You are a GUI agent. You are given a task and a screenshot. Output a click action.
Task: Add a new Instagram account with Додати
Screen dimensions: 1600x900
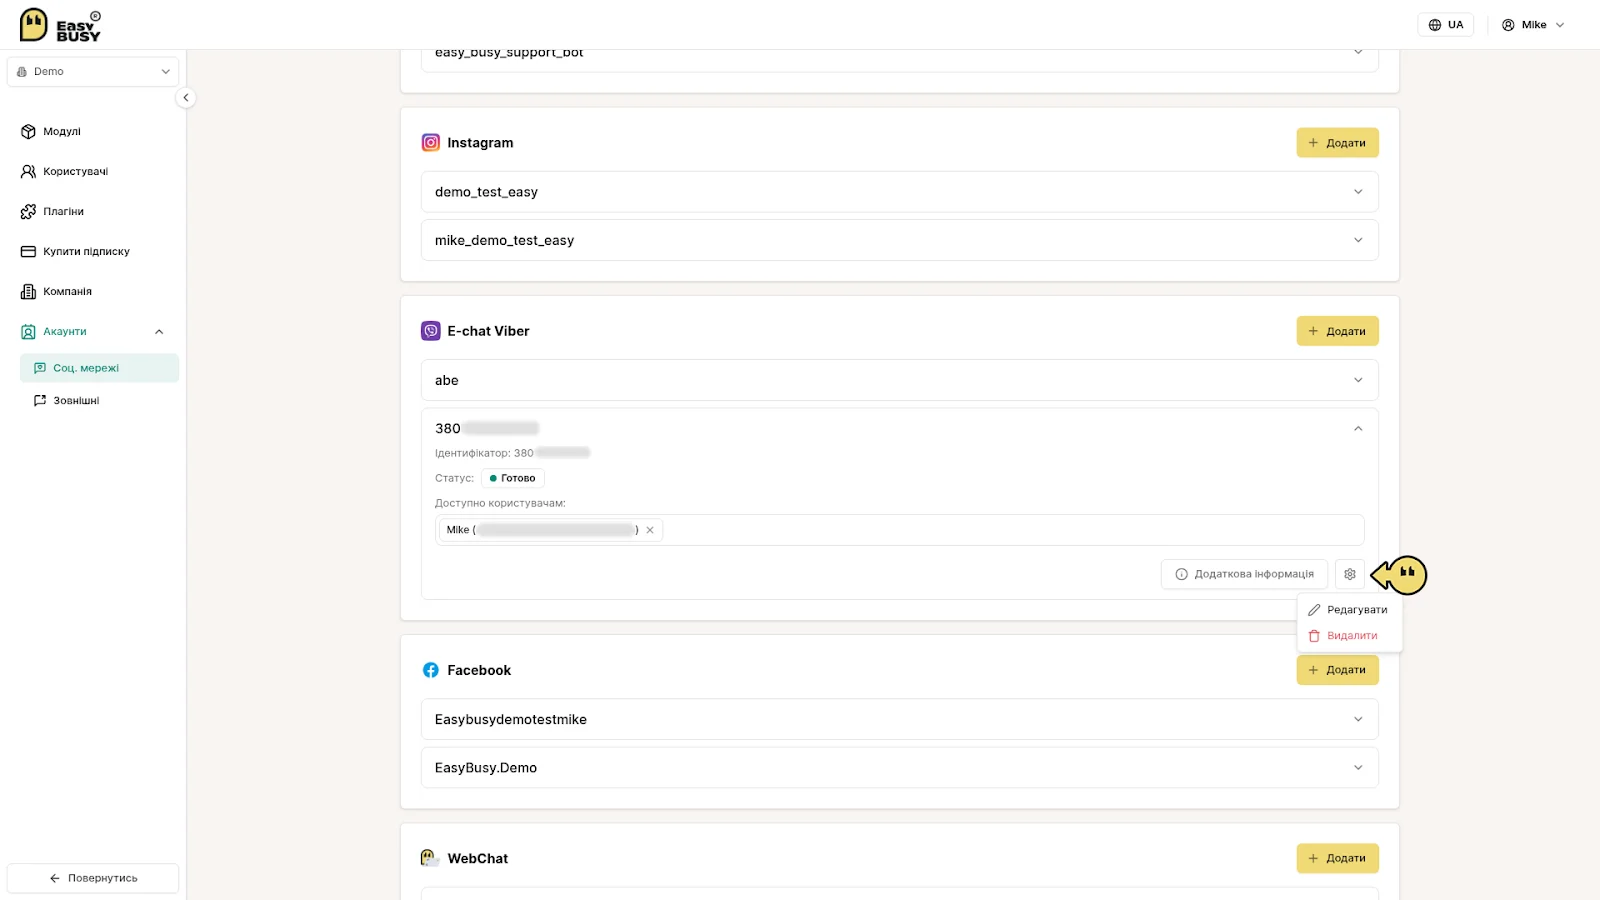click(1337, 143)
